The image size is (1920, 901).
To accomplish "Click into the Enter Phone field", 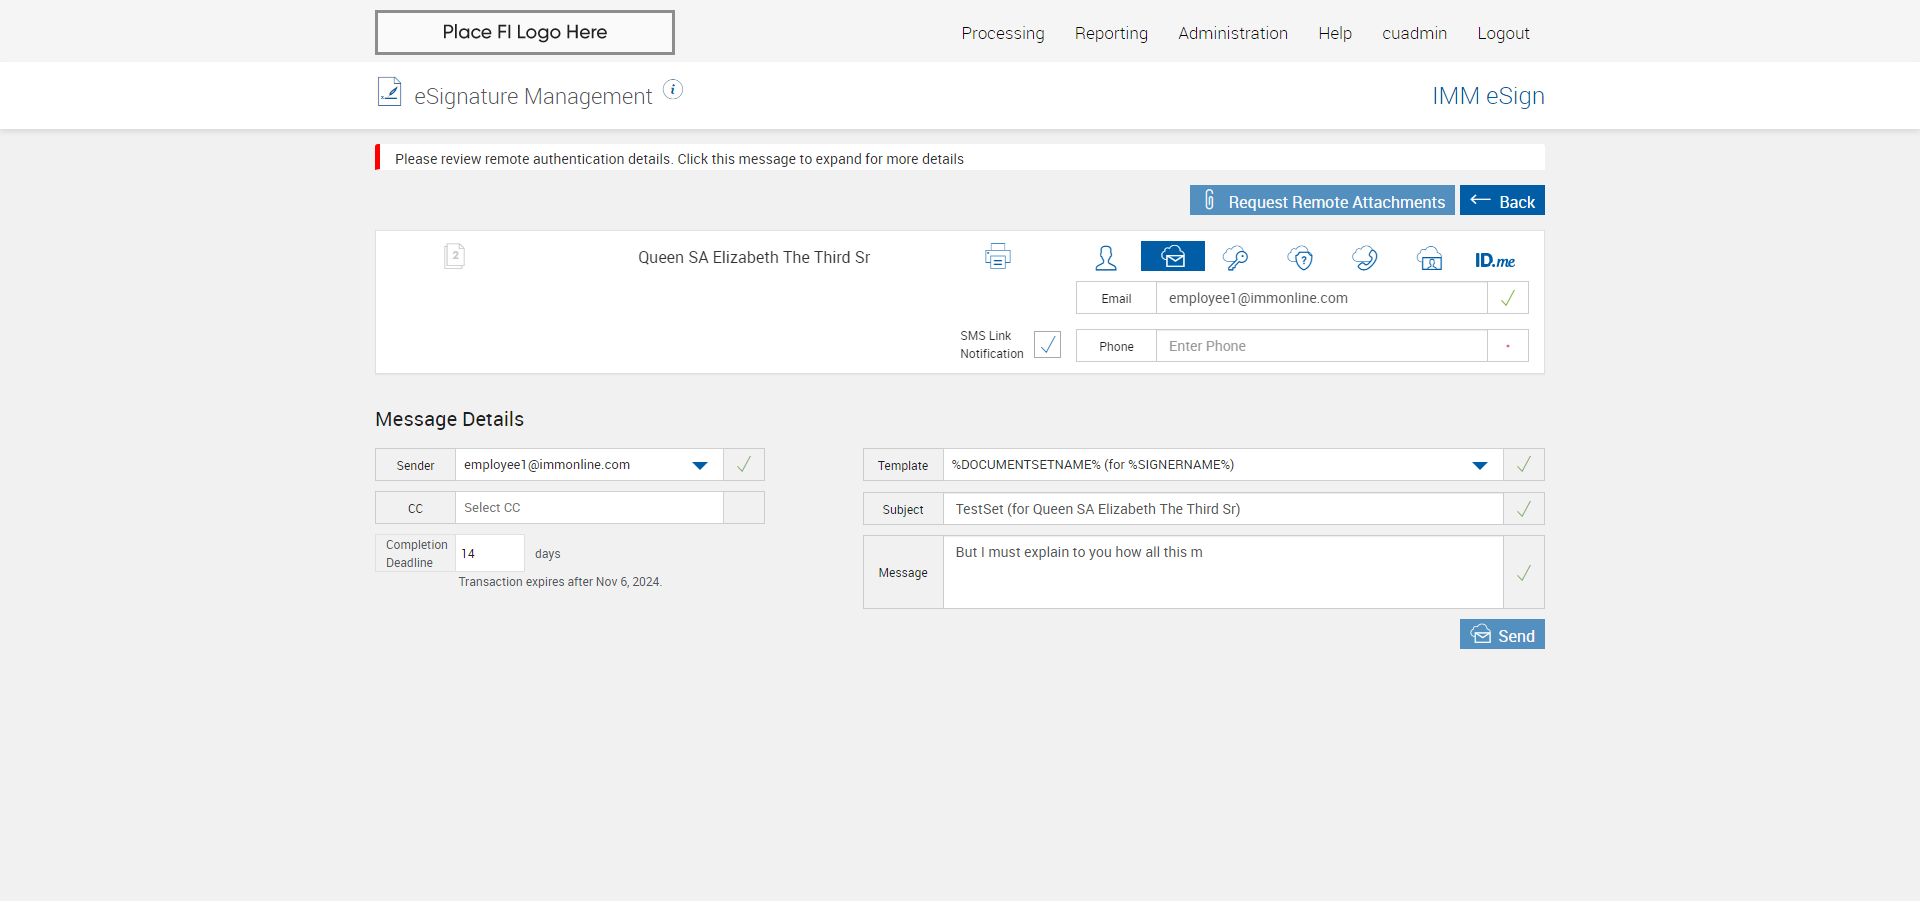I will click(1320, 346).
